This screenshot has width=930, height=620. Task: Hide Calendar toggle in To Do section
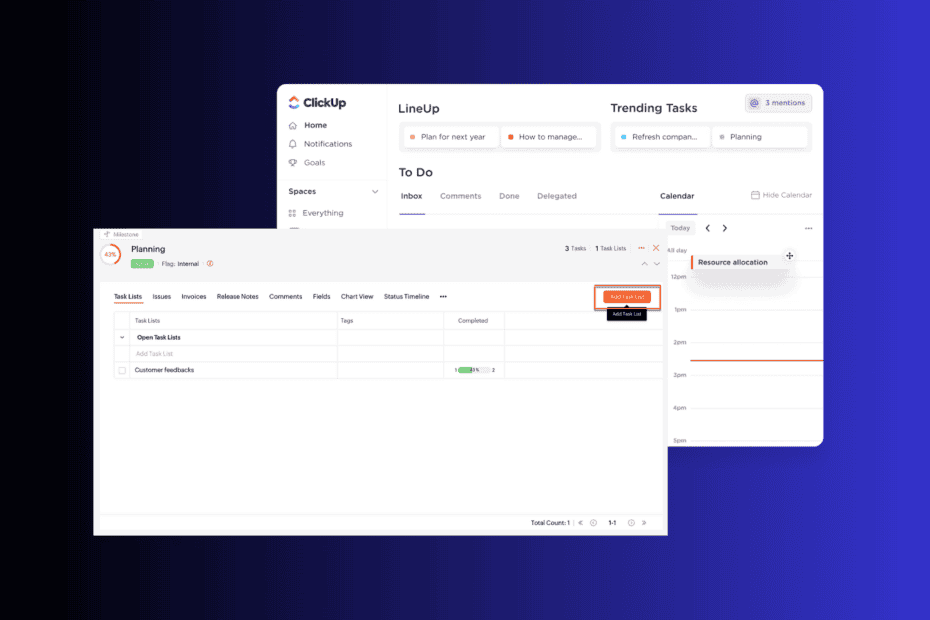click(781, 195)
